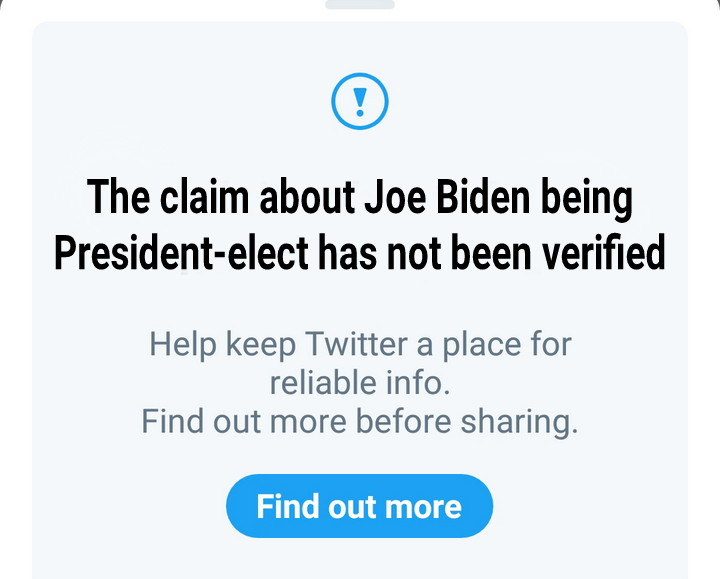The width and height of the screenshot is (720, 579).
Task: Click white margin right of the card
Action: point(704,300)
